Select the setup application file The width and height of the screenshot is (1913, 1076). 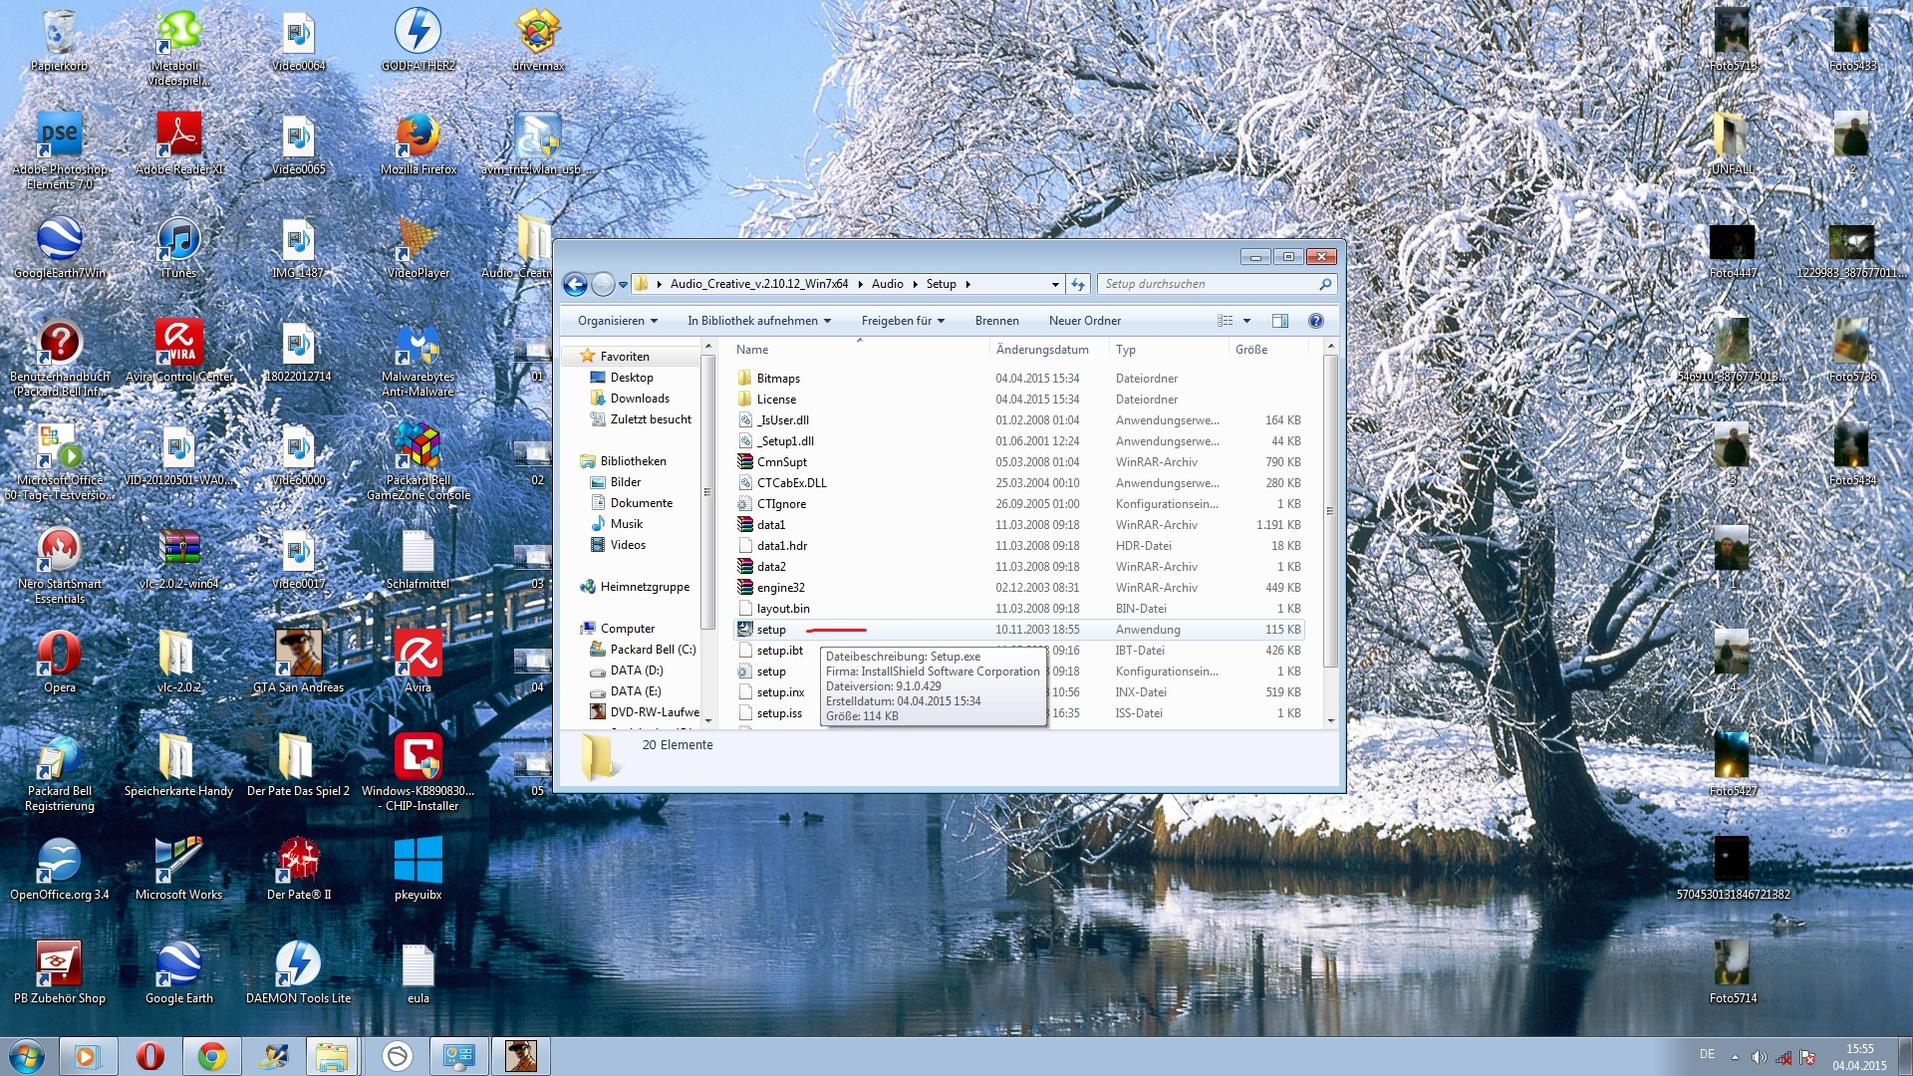[x=1020, y=630]
